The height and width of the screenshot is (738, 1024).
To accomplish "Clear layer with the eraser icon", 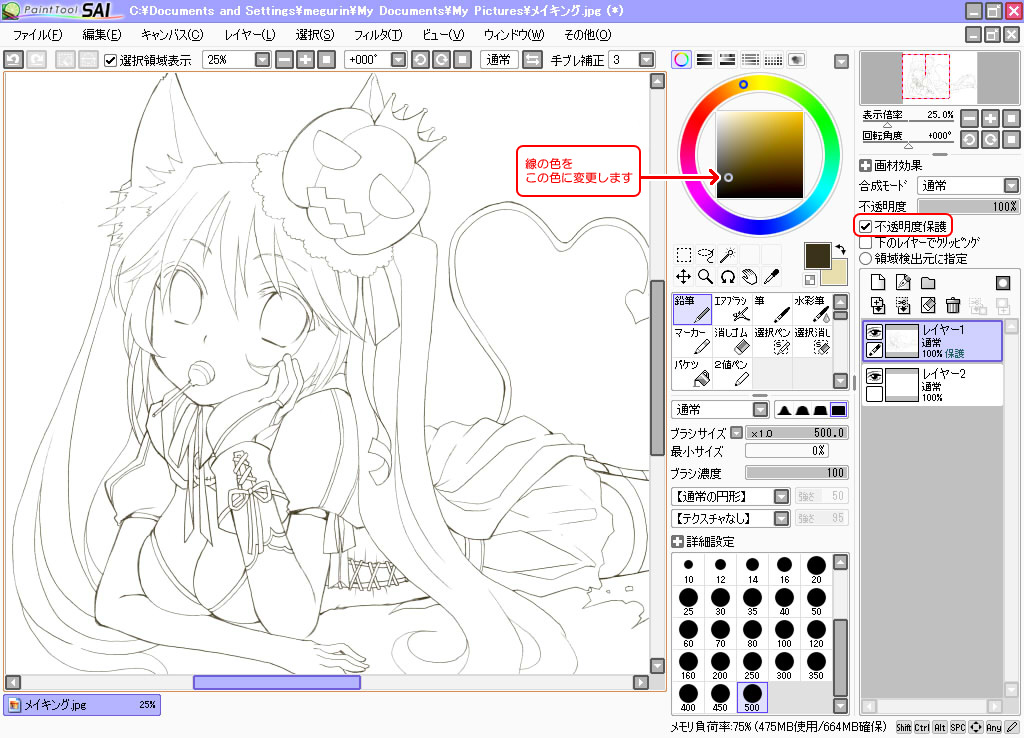I will tap(928, 305).
